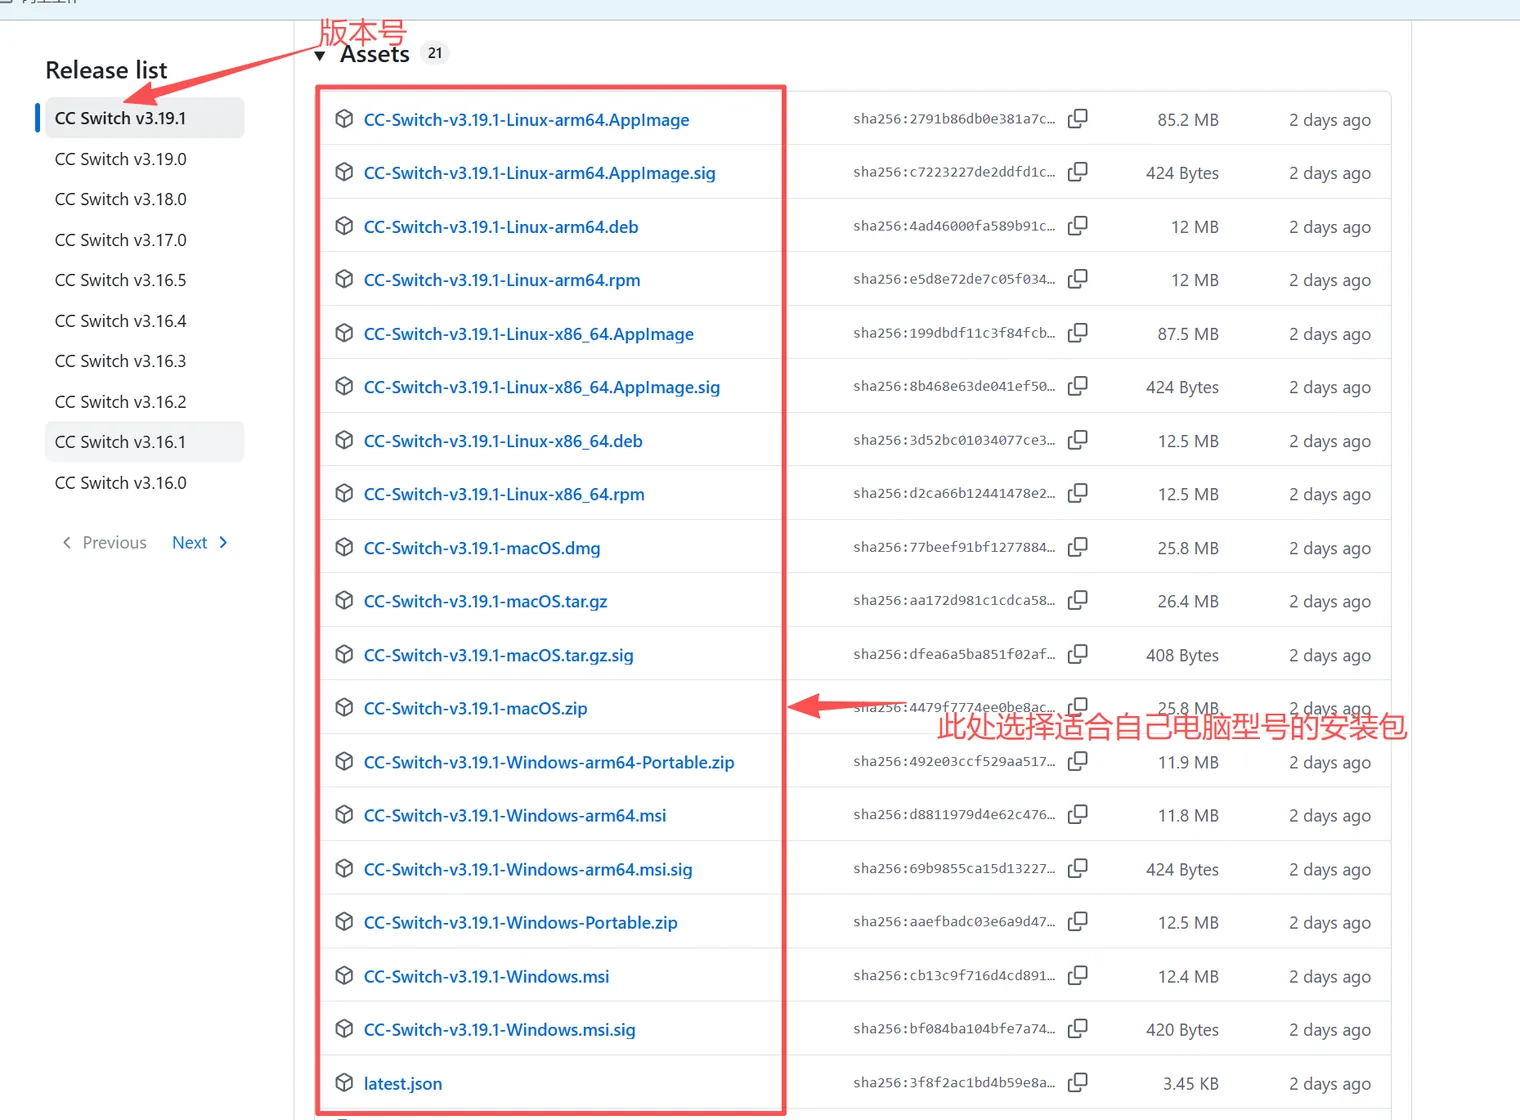Download CC-Switch-v3.19.1-macOS.dmg
Image resolution: width=1520 pixels, height=1120 pixels.
(x=482, y=548)
